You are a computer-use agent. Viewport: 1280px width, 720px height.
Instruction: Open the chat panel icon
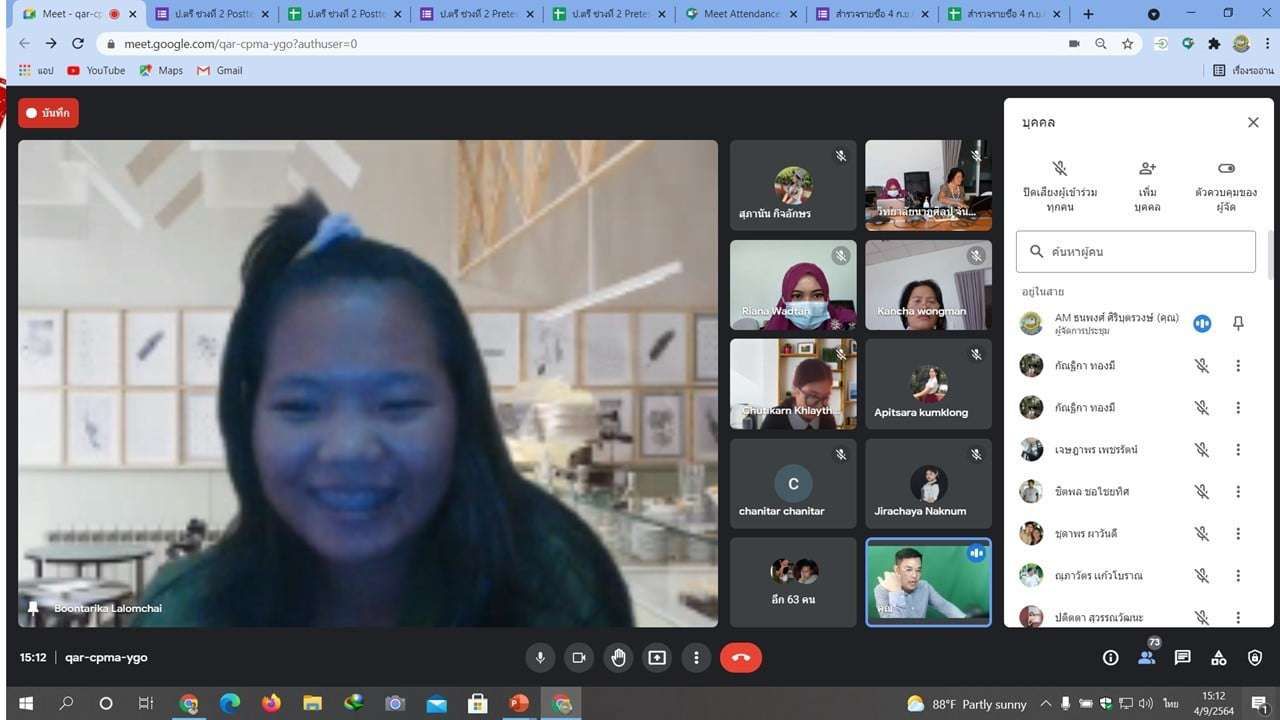(1182, 657)
